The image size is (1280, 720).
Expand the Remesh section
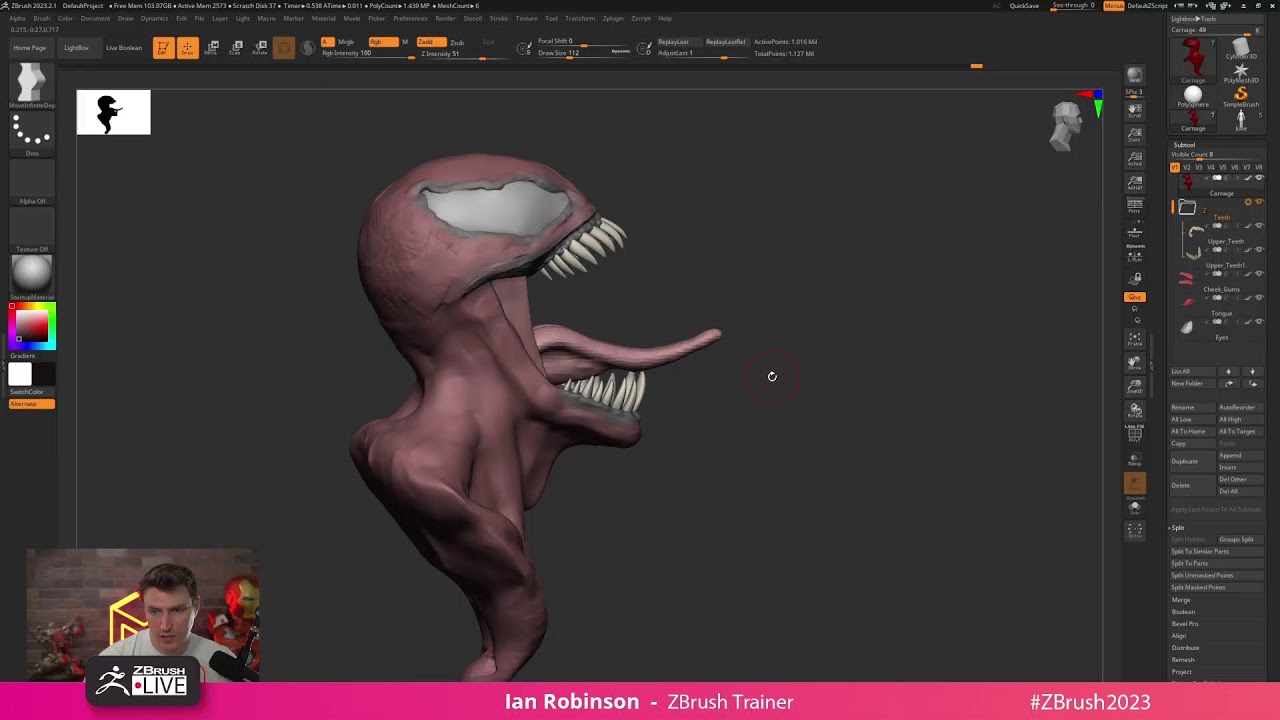tap(1183, 660)
